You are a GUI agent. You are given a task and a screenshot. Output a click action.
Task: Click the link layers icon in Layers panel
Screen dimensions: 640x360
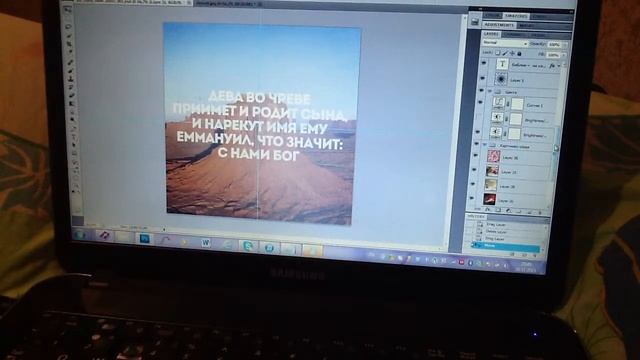pyautogui.click(x=477, y=210)
